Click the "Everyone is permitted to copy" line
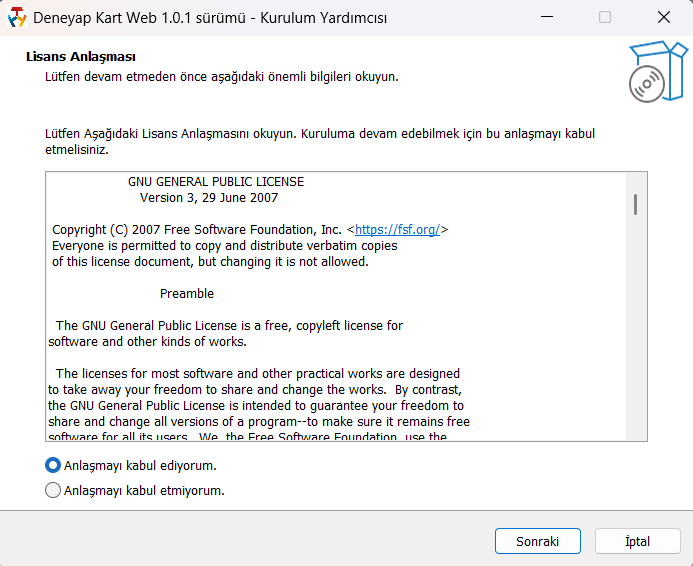The width and height of the screenshot is (693, 566). coord(225,246)
